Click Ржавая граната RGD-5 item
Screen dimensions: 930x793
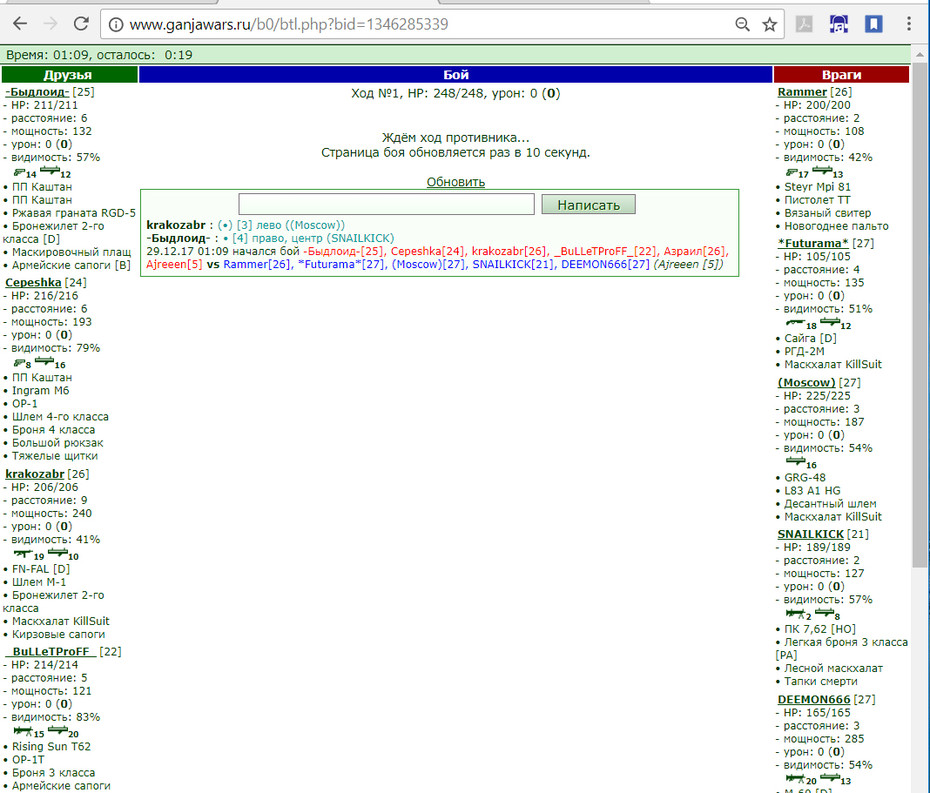(74, 213)
